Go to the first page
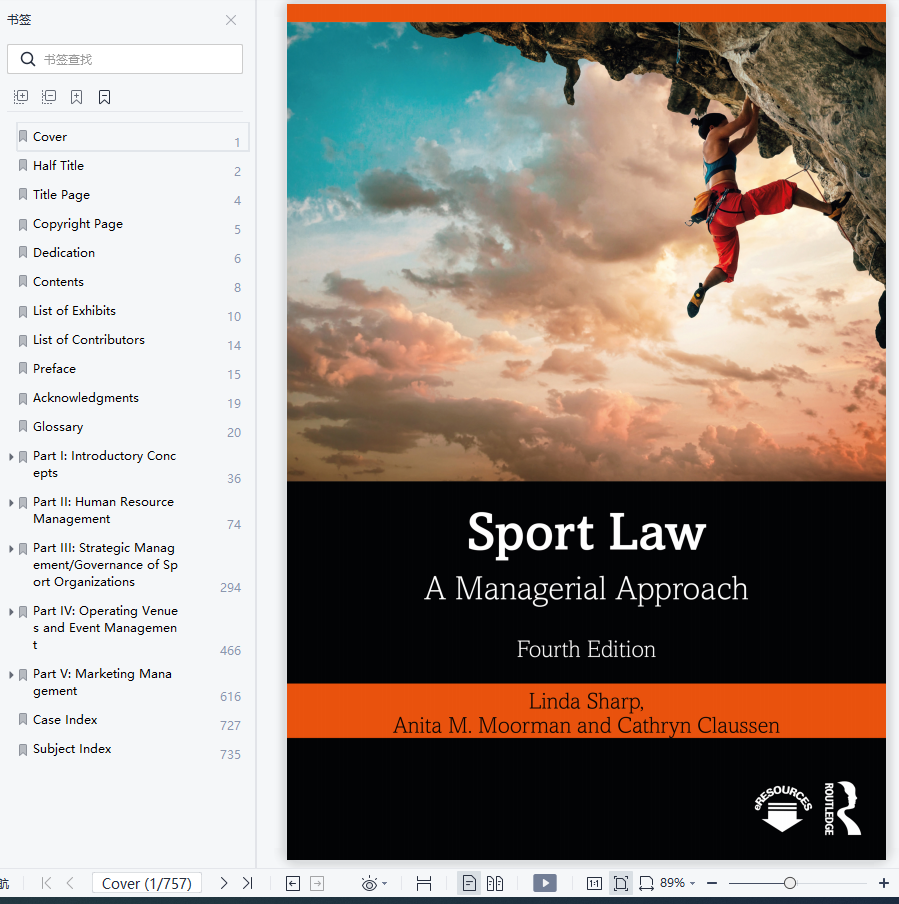This screenshot has height=904, width=899. click(x=47, y=883)
